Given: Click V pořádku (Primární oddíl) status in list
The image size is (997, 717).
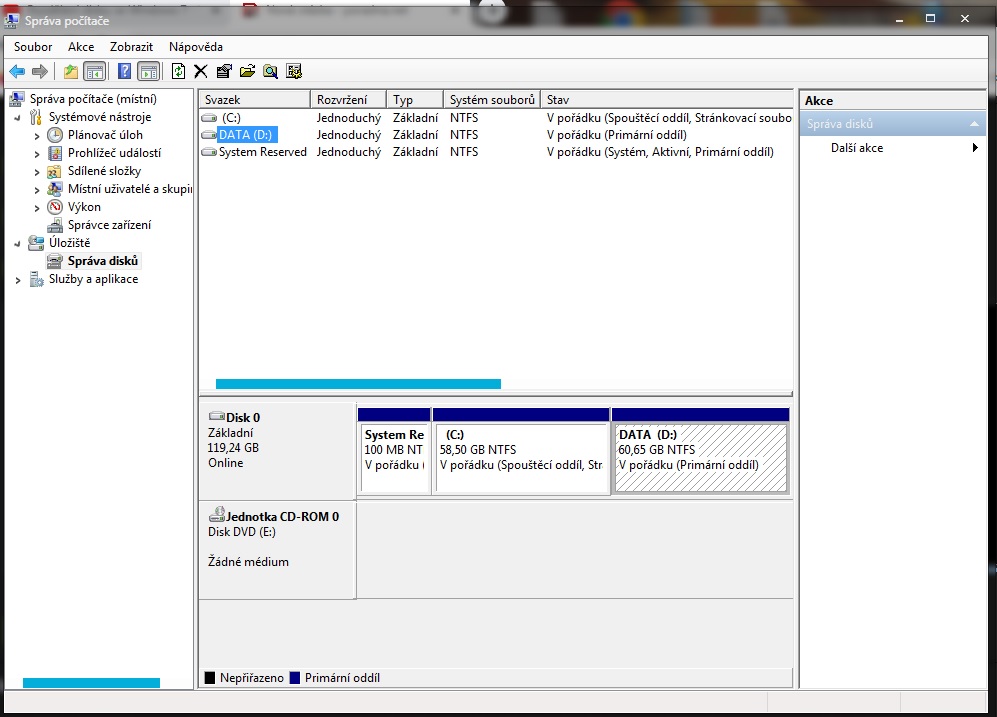Looking at the screenshot, I should click(x=617, y=135).
